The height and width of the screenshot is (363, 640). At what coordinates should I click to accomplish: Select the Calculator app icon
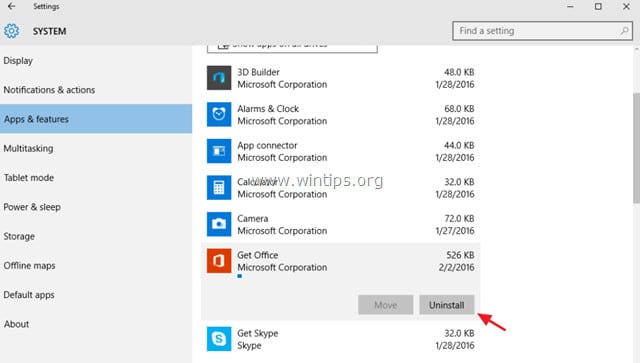[219, 187]
